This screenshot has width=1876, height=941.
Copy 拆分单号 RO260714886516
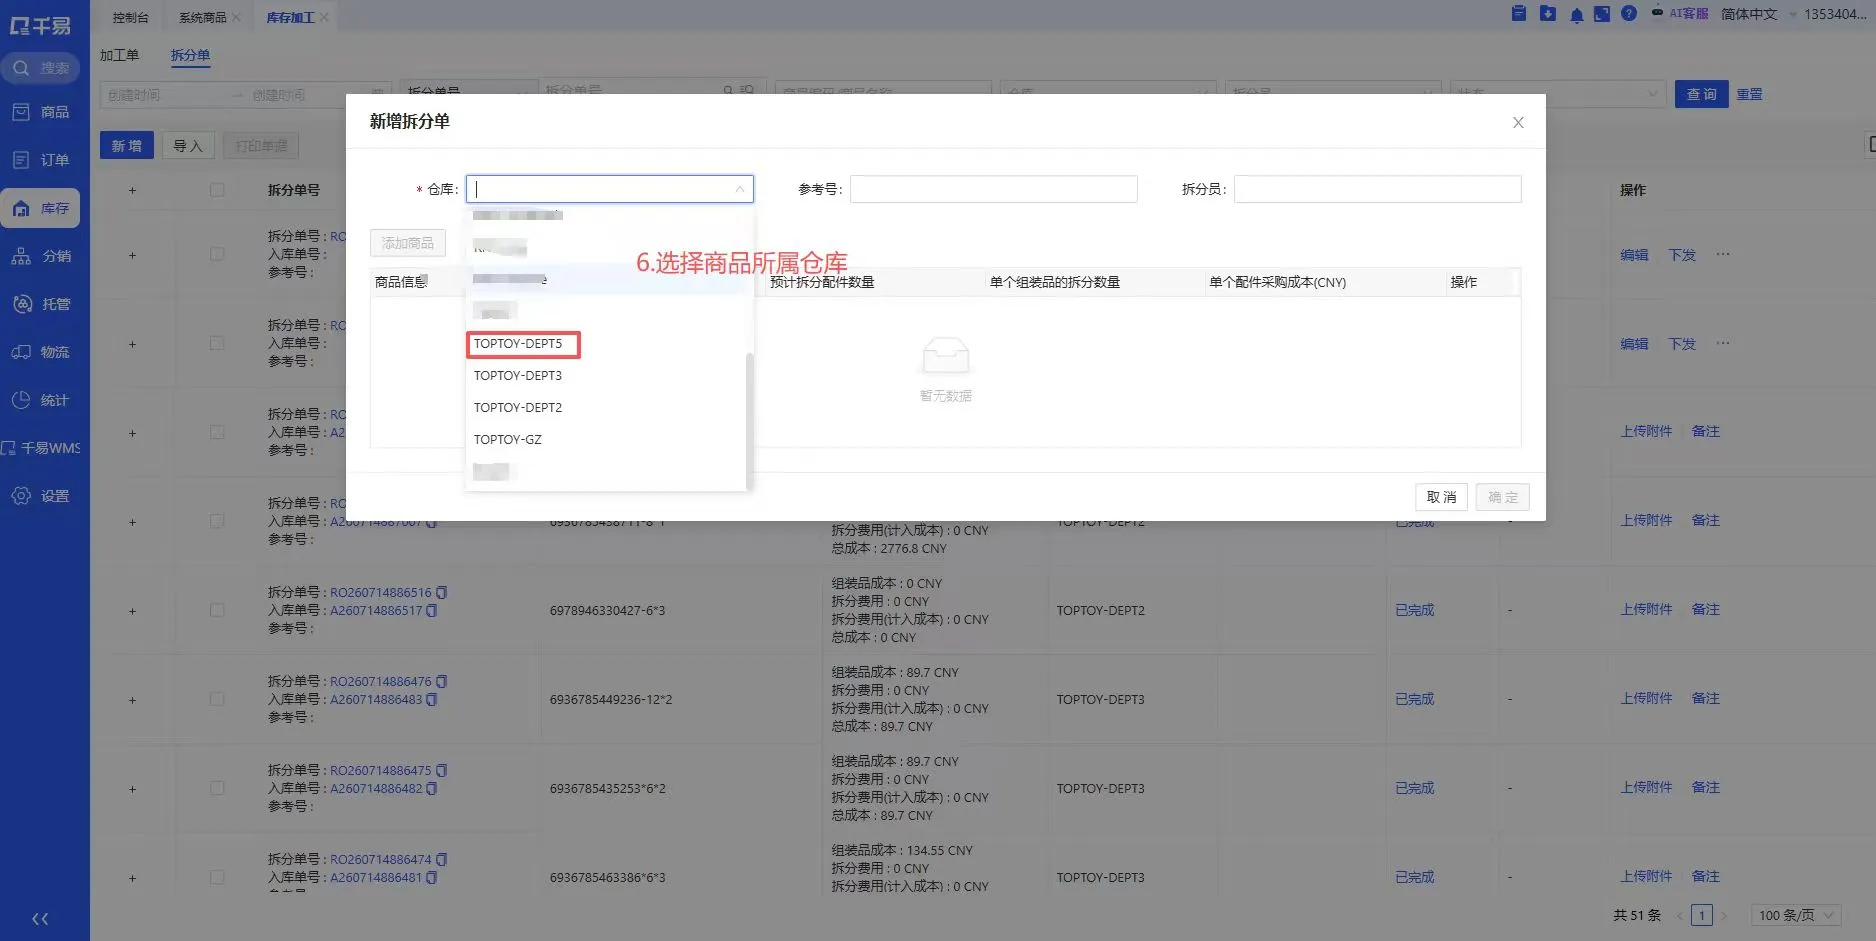tap(442, 592)
